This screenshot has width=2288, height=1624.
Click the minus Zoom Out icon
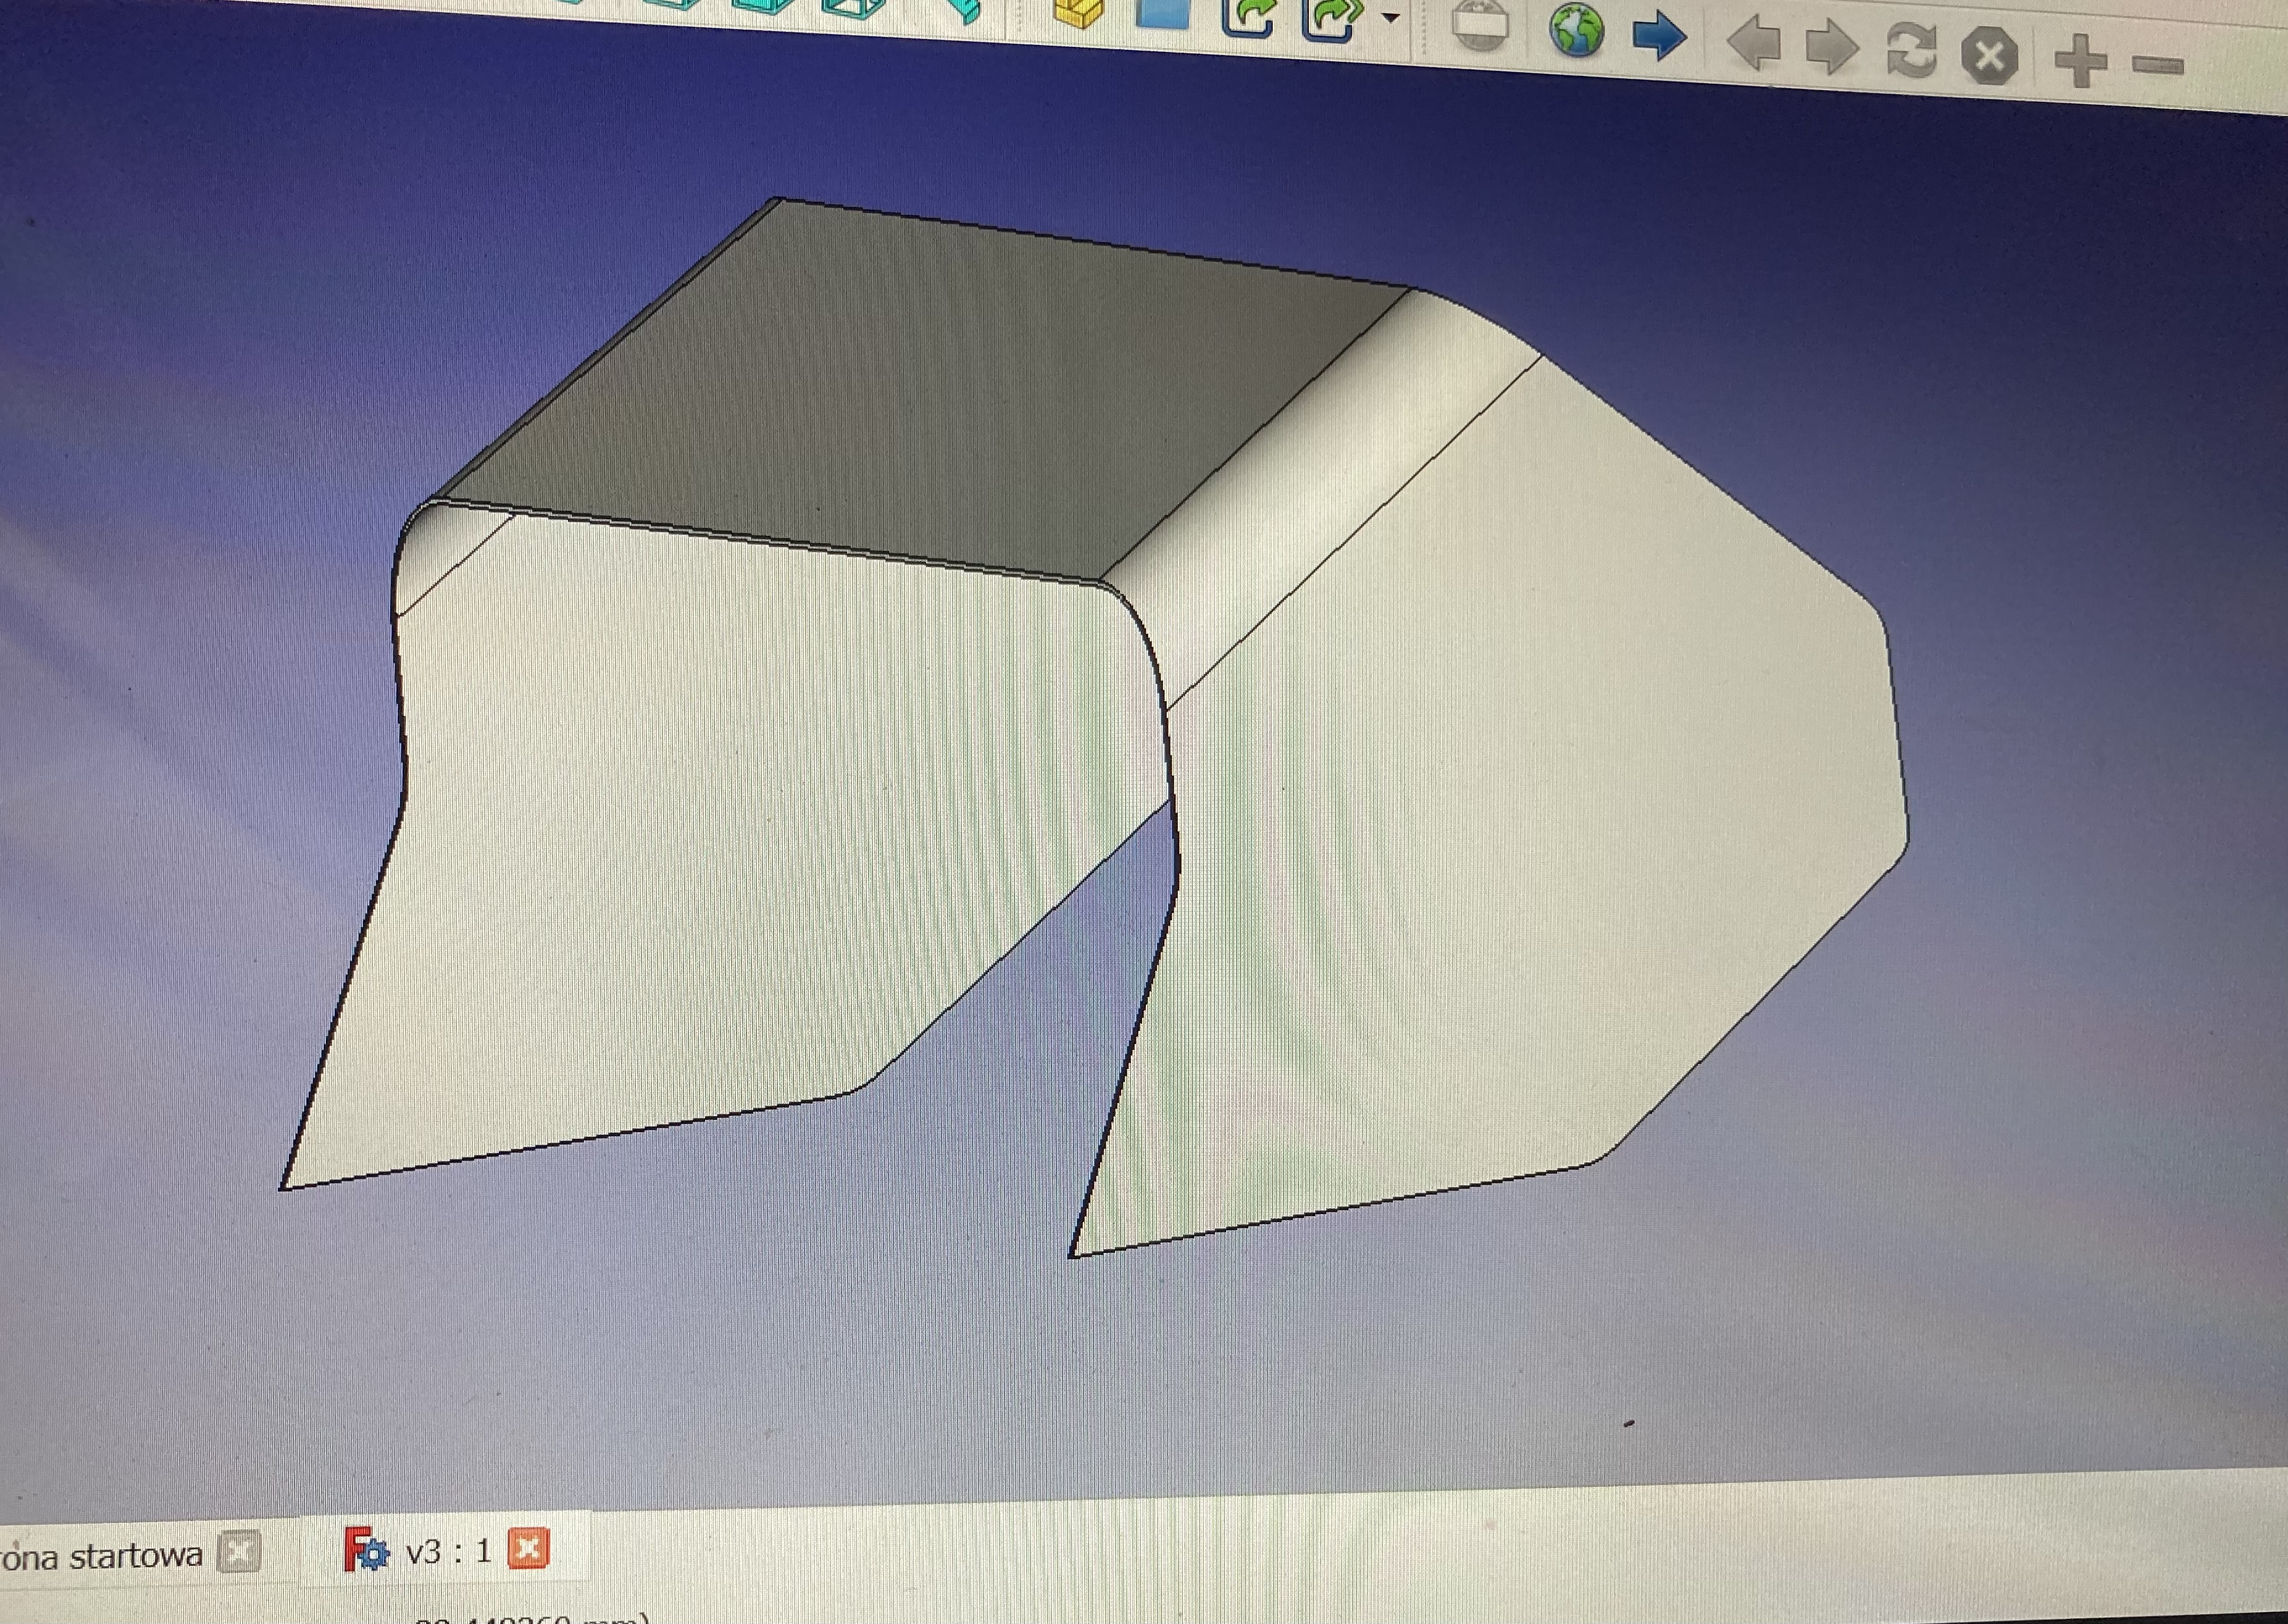click(2158, 66)
